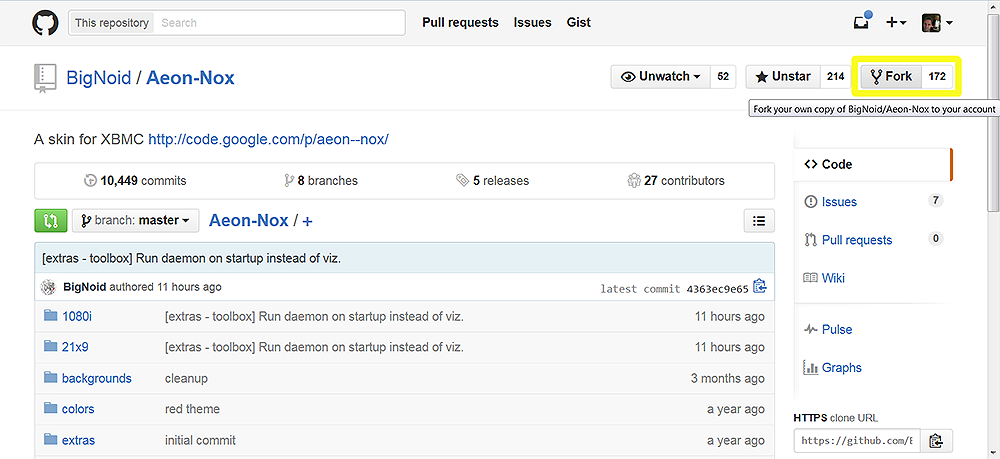Open the notifications inbox icon
Viewport: 1000px width, 459px height.
(x=861, y=22)
